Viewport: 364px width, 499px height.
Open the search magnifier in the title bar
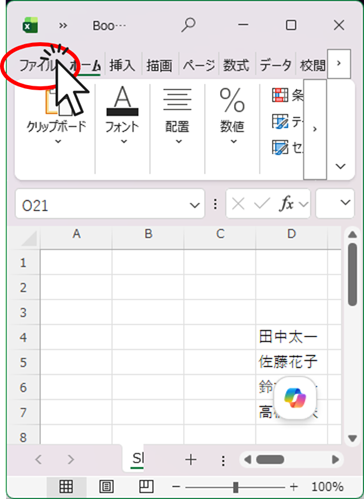[x=188, y=25]
